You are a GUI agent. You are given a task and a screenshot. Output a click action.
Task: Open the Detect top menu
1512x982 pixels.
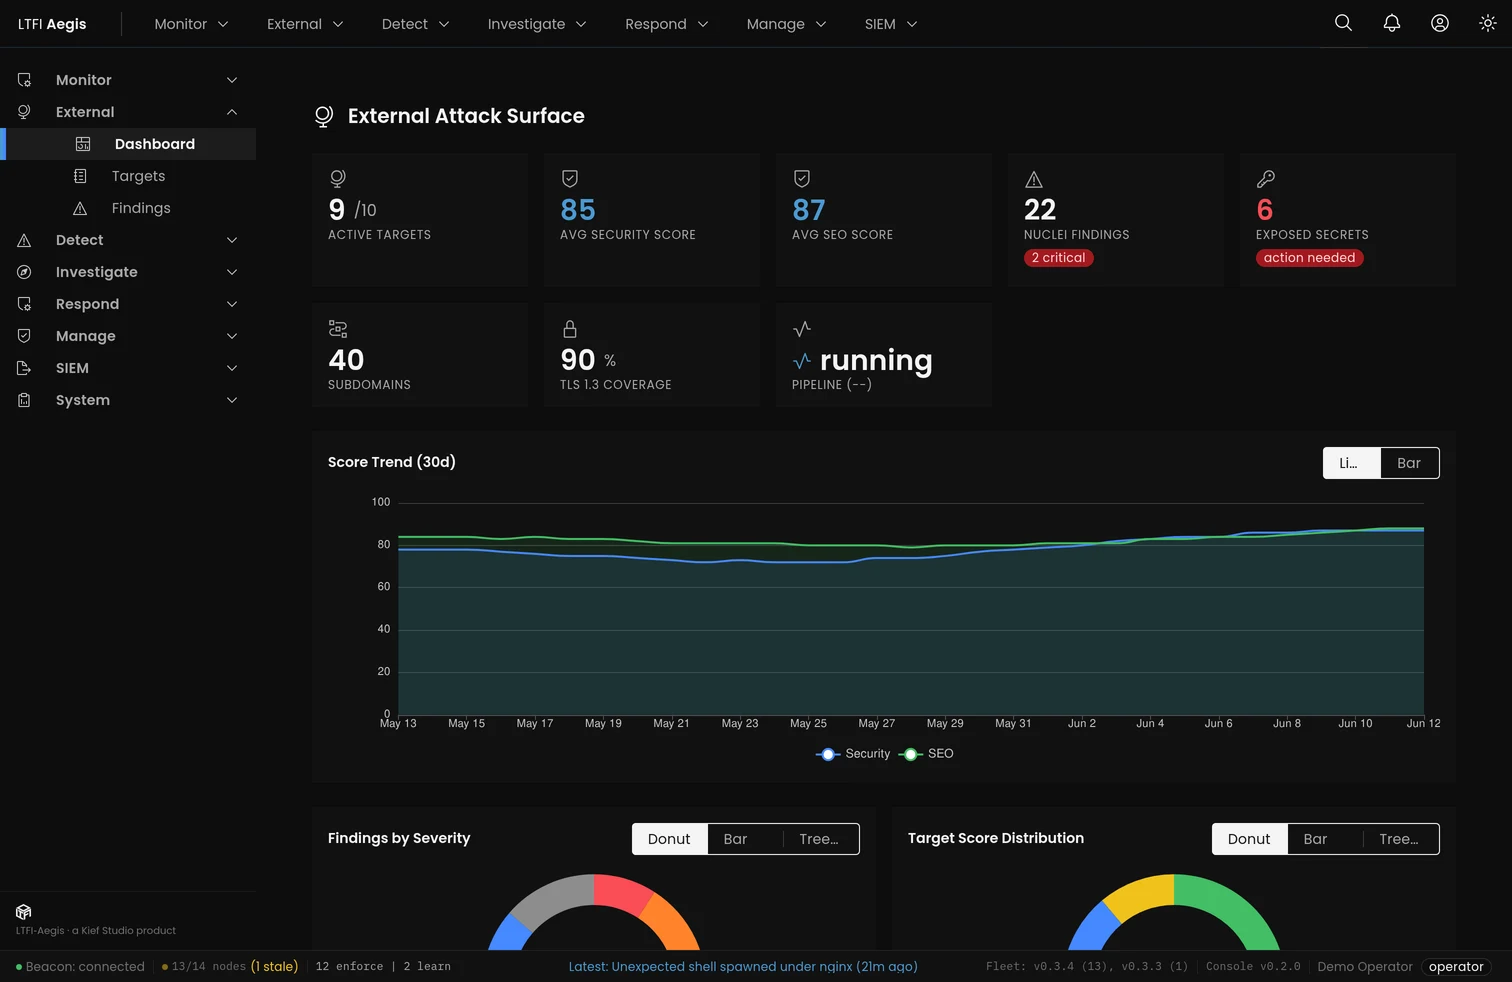415,24
